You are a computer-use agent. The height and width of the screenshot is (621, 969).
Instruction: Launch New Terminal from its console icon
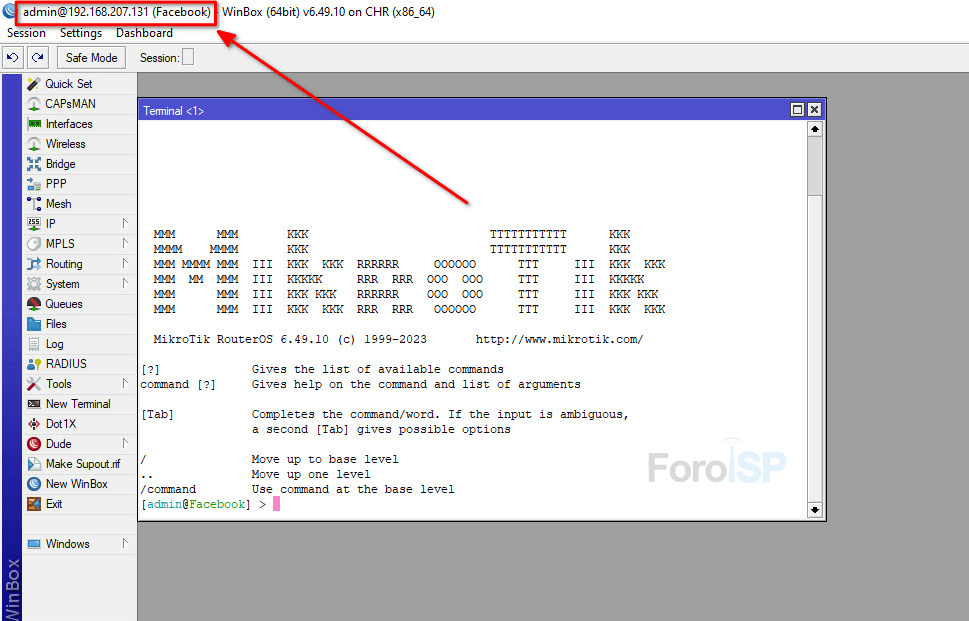coord(34,404)
